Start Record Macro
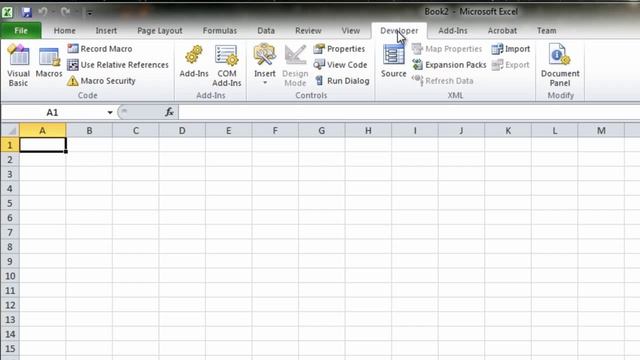This screenshot has height=360, width=640. tap(100, 49)
